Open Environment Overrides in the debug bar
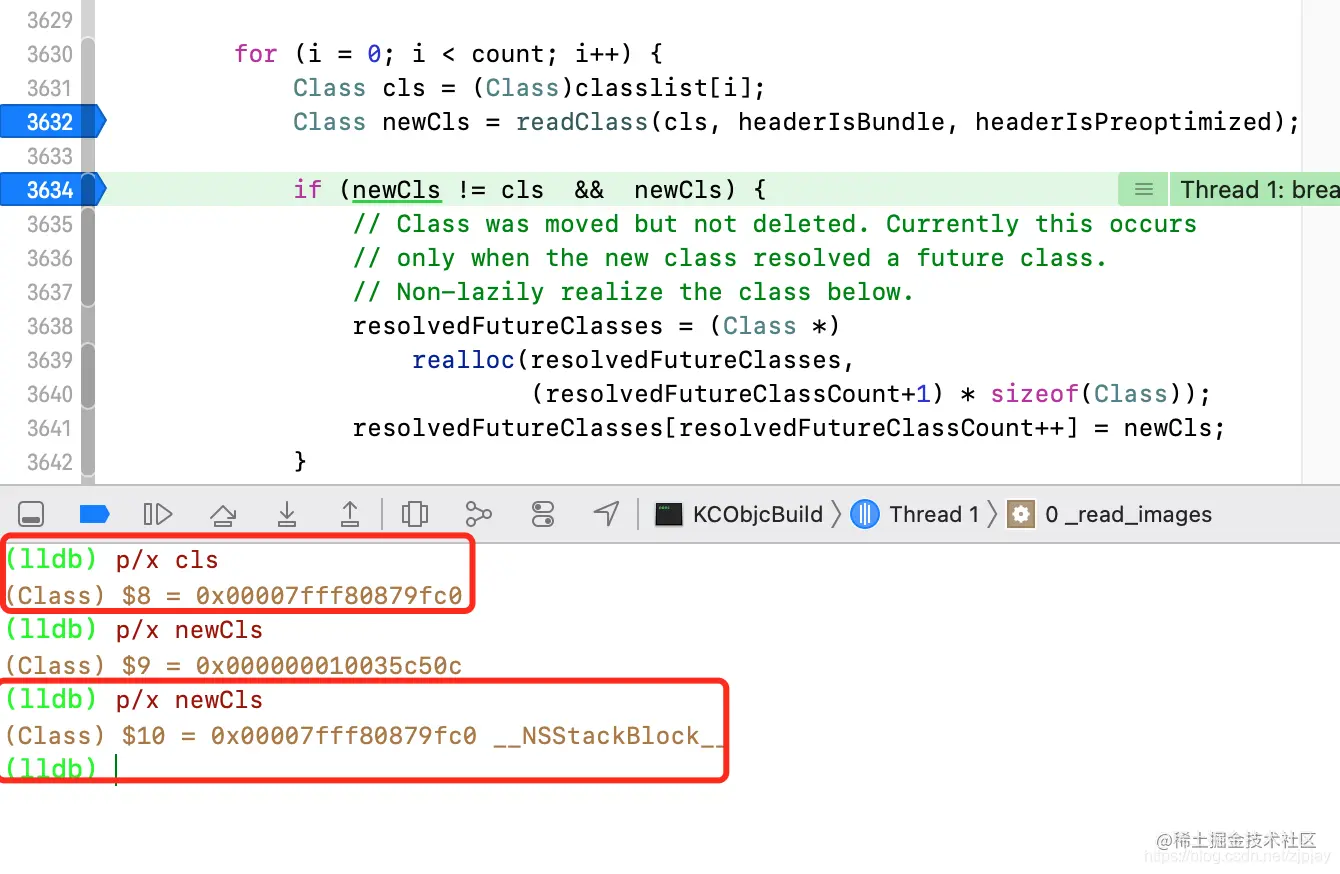Screen dimensions: 1340x874 (543, 514)
